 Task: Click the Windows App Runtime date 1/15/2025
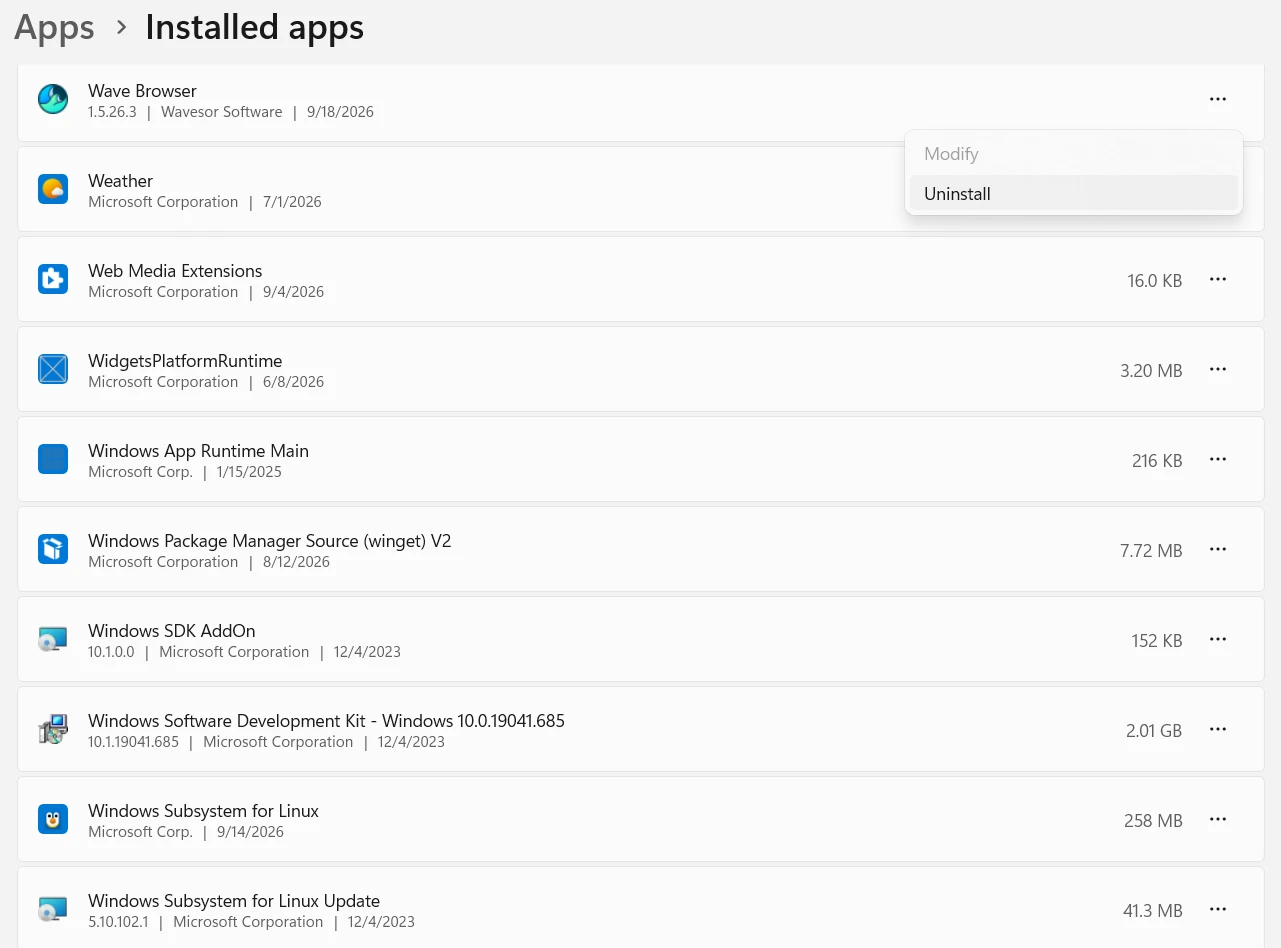[249, 472]
